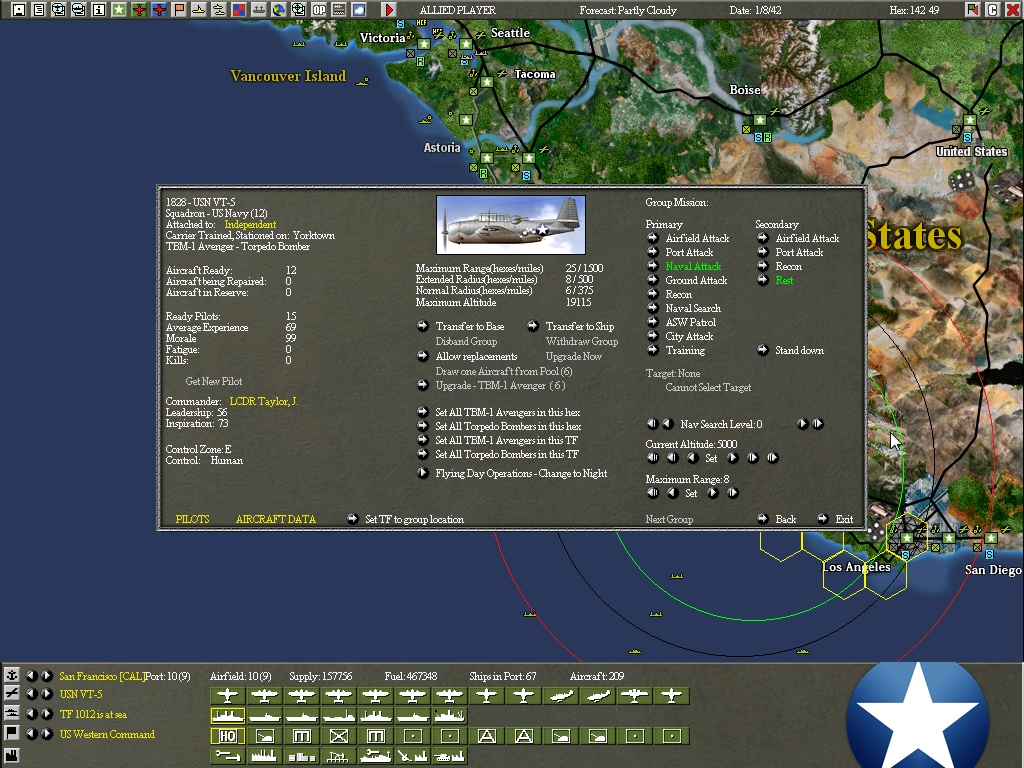This screenshot has height=768, width=1024.
Task: Click the cloud weather toolbar icon
Action: click(359, 10)
